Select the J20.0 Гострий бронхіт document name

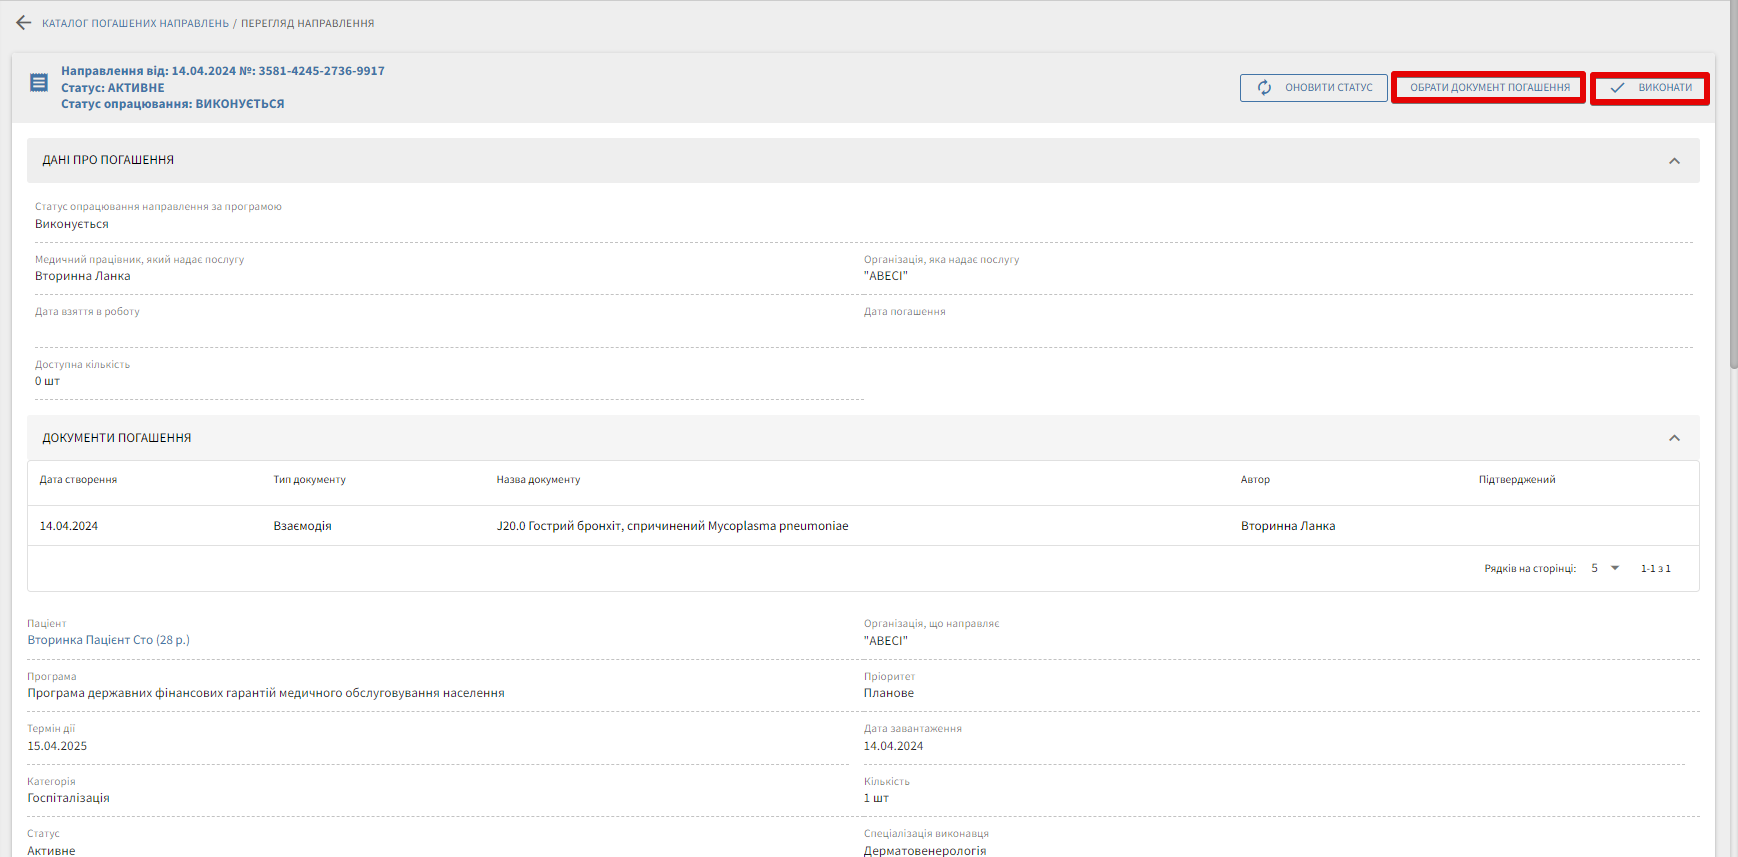pyautogui.click(x=672, y=526)
